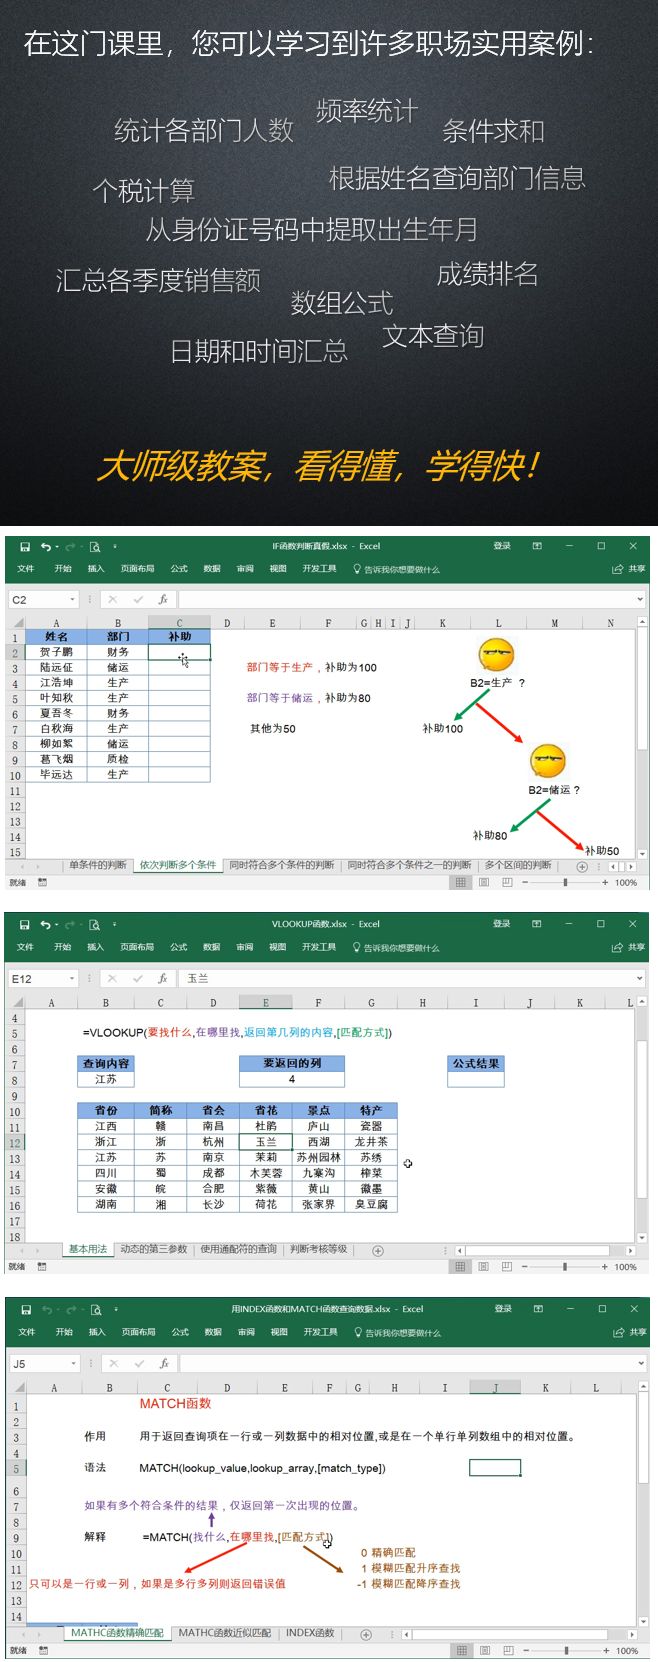Viewport: 658px width, 1662px height.
Task: Expand the Name Box dropdown showing E12
Action: coord(72,978)
